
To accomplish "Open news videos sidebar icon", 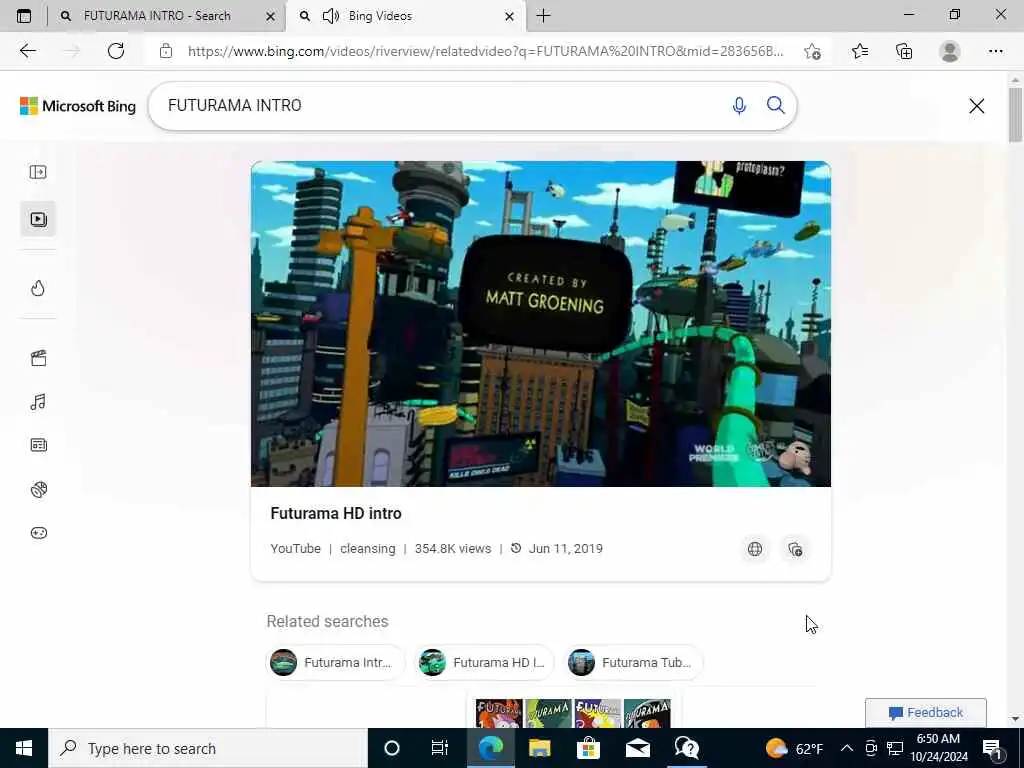I will pos(38,445).
